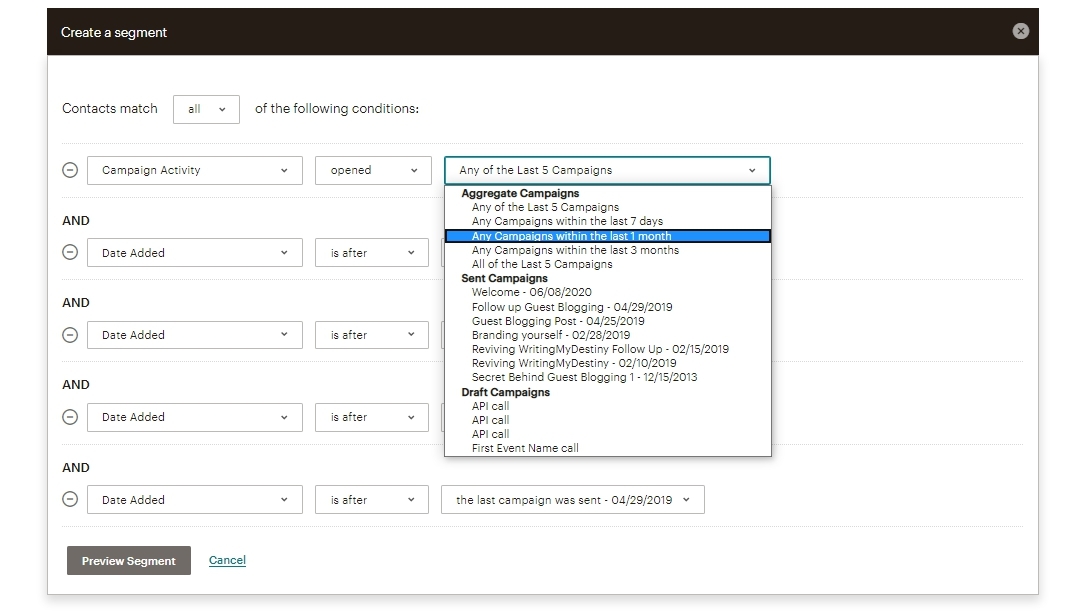The width and height of the screenshot is (1072, 612).
Task: Open the last Date Added field dropdown
Action: click(195, 500)
